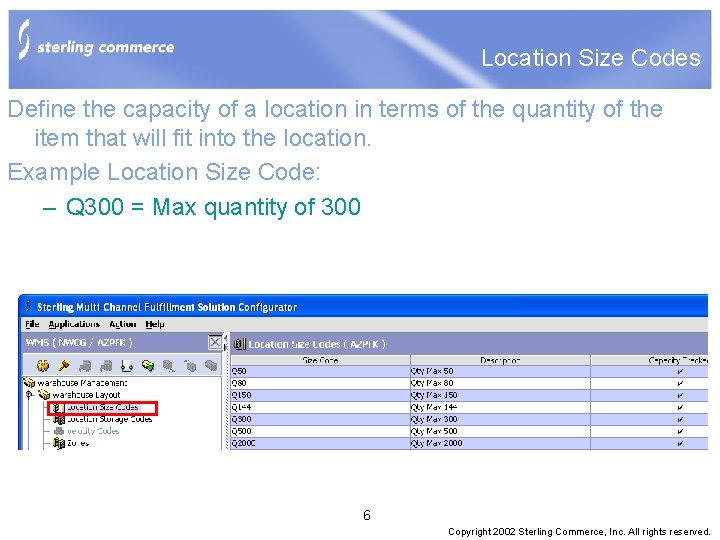This screenshot has width=720, height=540.
Task: Click the 'Qty Max 80' description cell
Action: pyautogui.click(x=500, y=383)
